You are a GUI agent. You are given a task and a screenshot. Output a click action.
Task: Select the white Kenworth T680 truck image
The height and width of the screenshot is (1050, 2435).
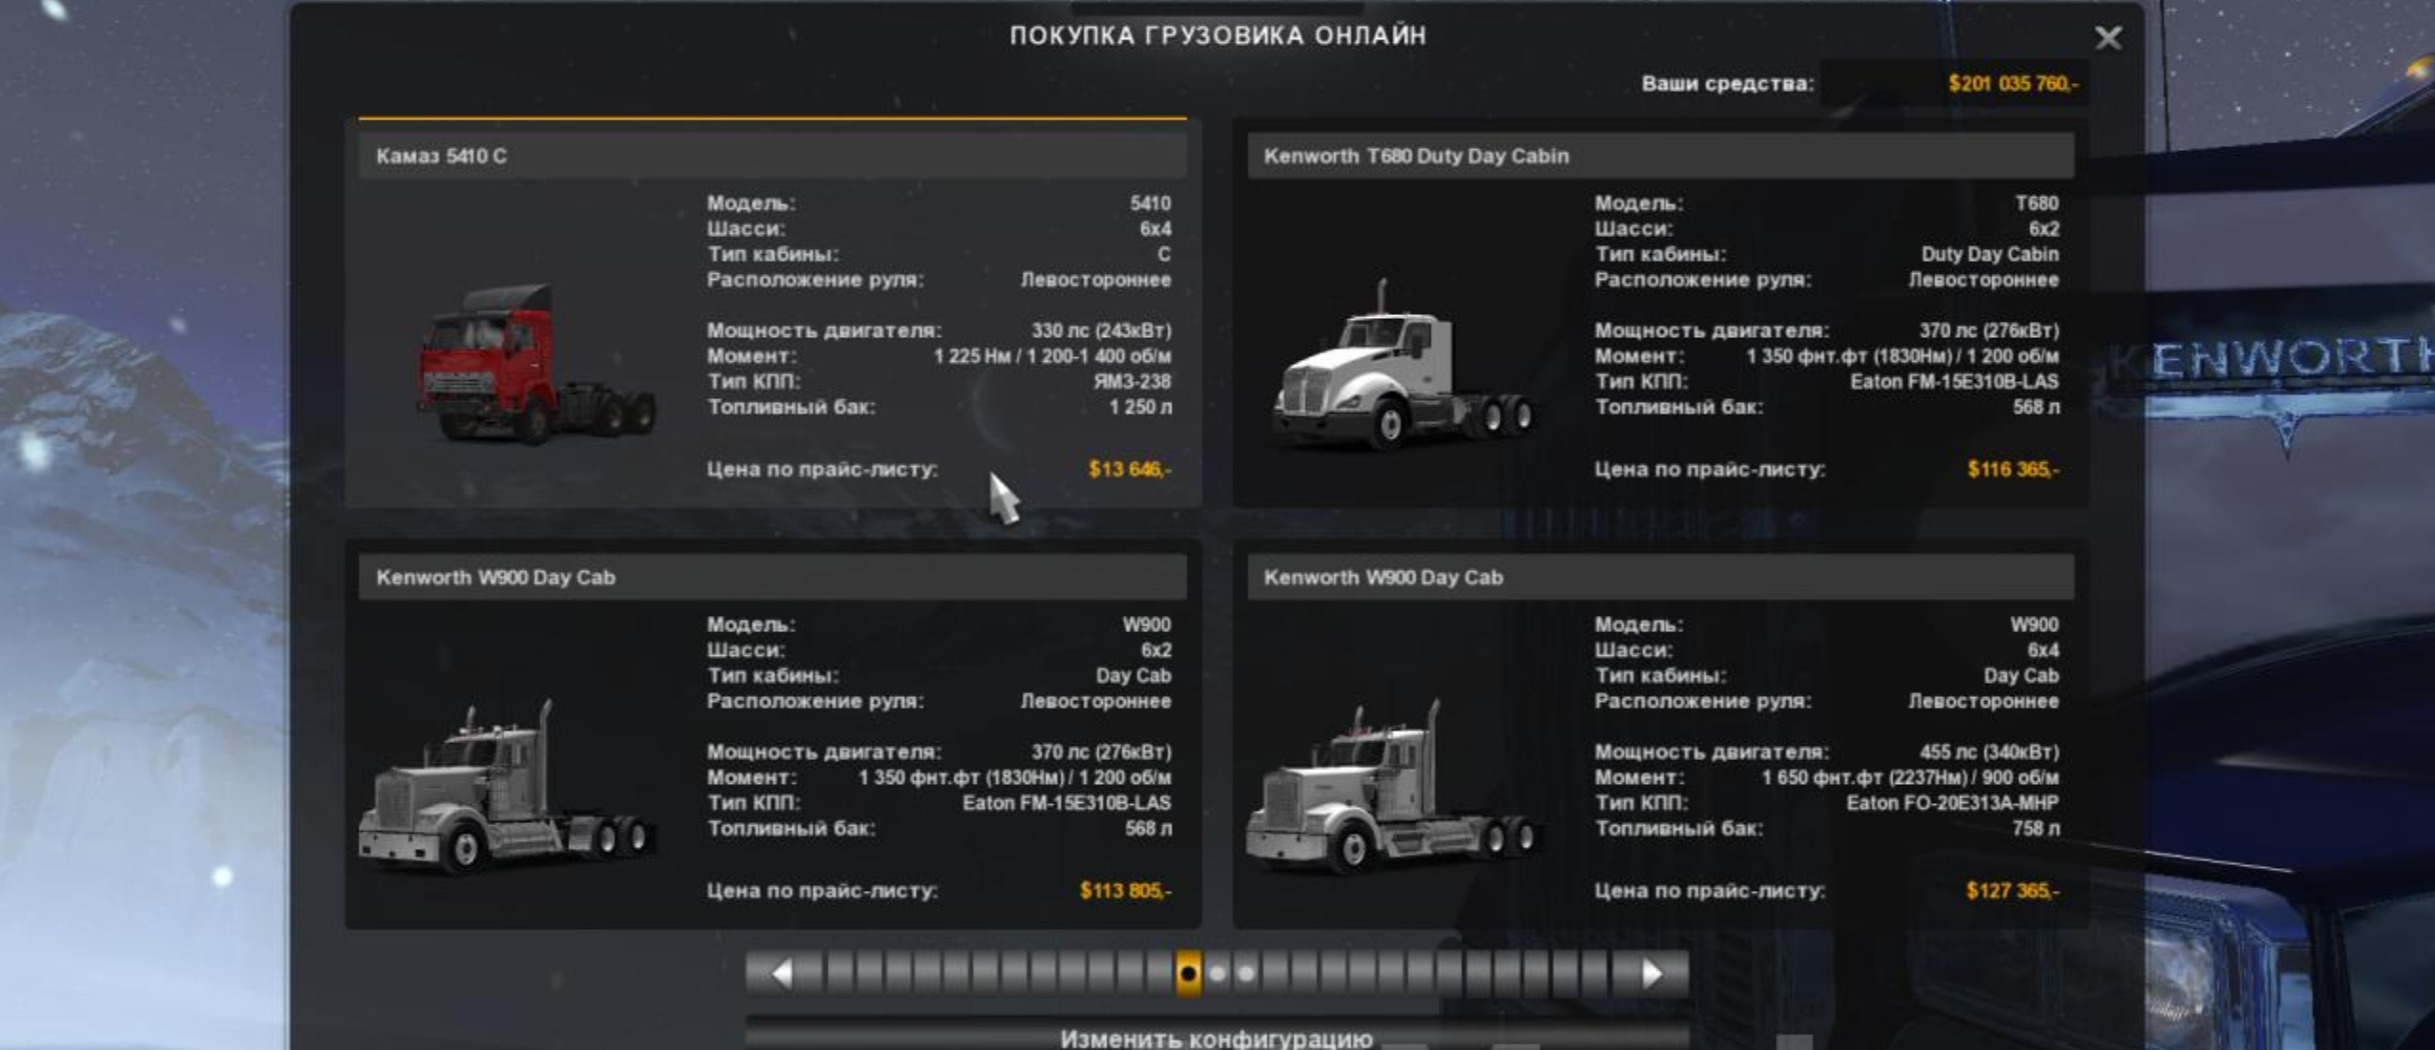[x=1400, y=370]
